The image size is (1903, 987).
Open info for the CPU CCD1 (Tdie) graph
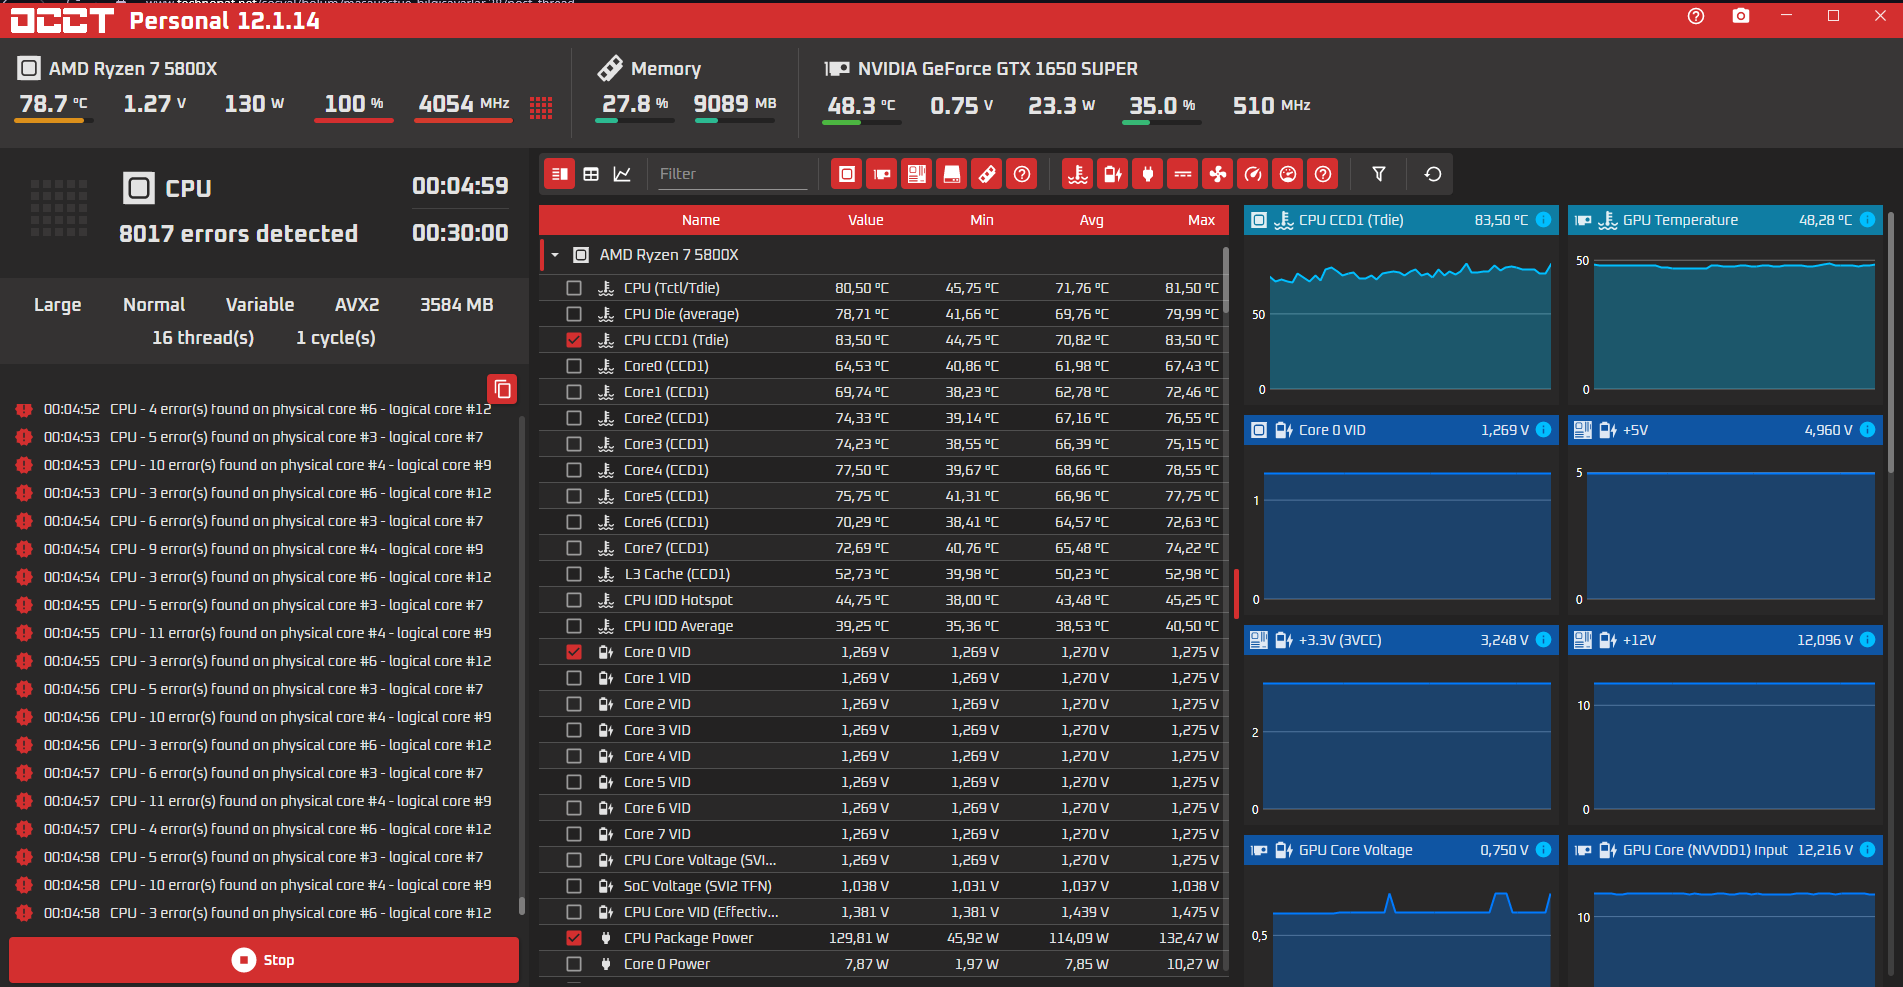(1544, 220)
